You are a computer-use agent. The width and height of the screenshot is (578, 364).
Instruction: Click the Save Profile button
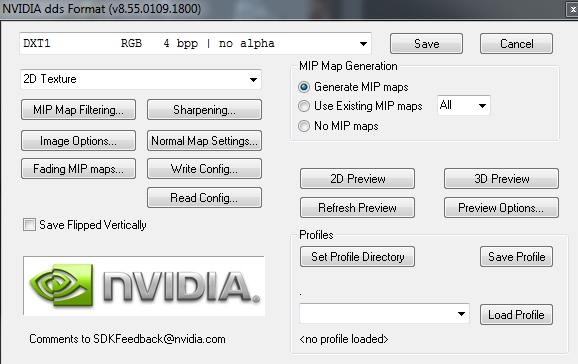click(x=516, y=257)
